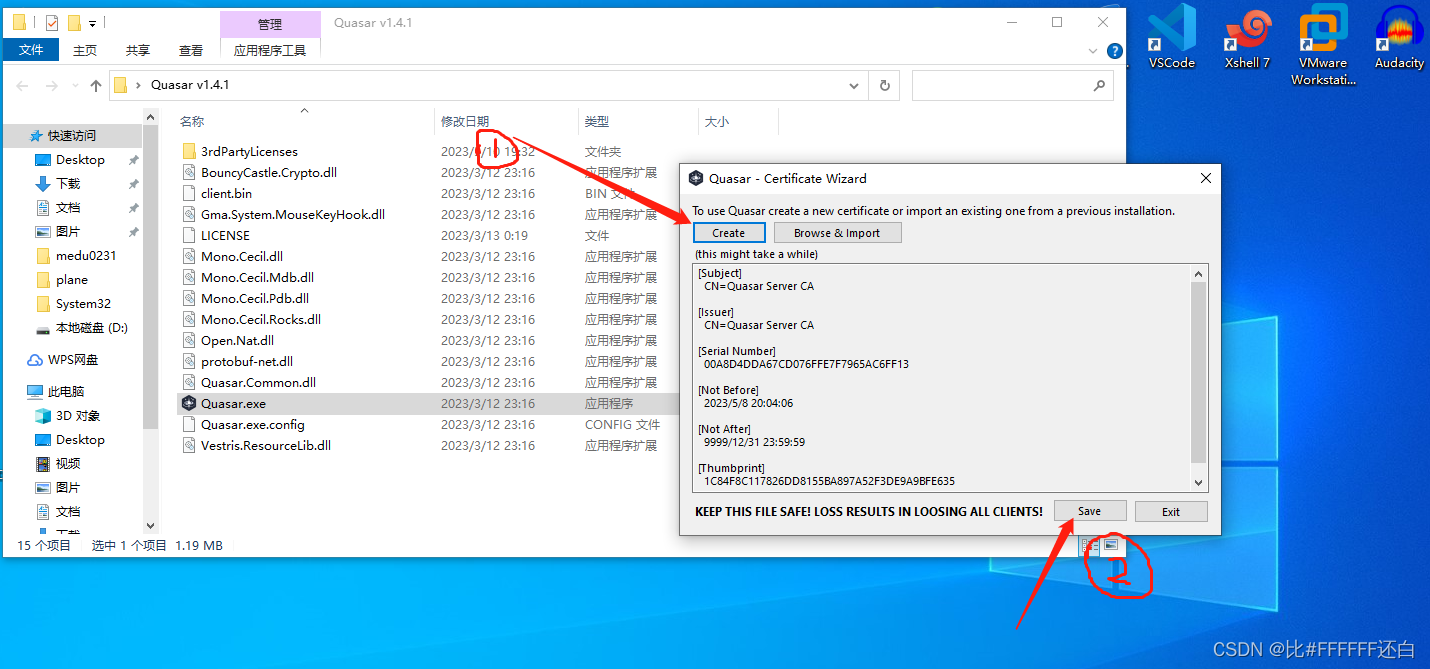Switch to large thumbnails view icon
The image size is (1430, 669).
(x=1111, y=545)
